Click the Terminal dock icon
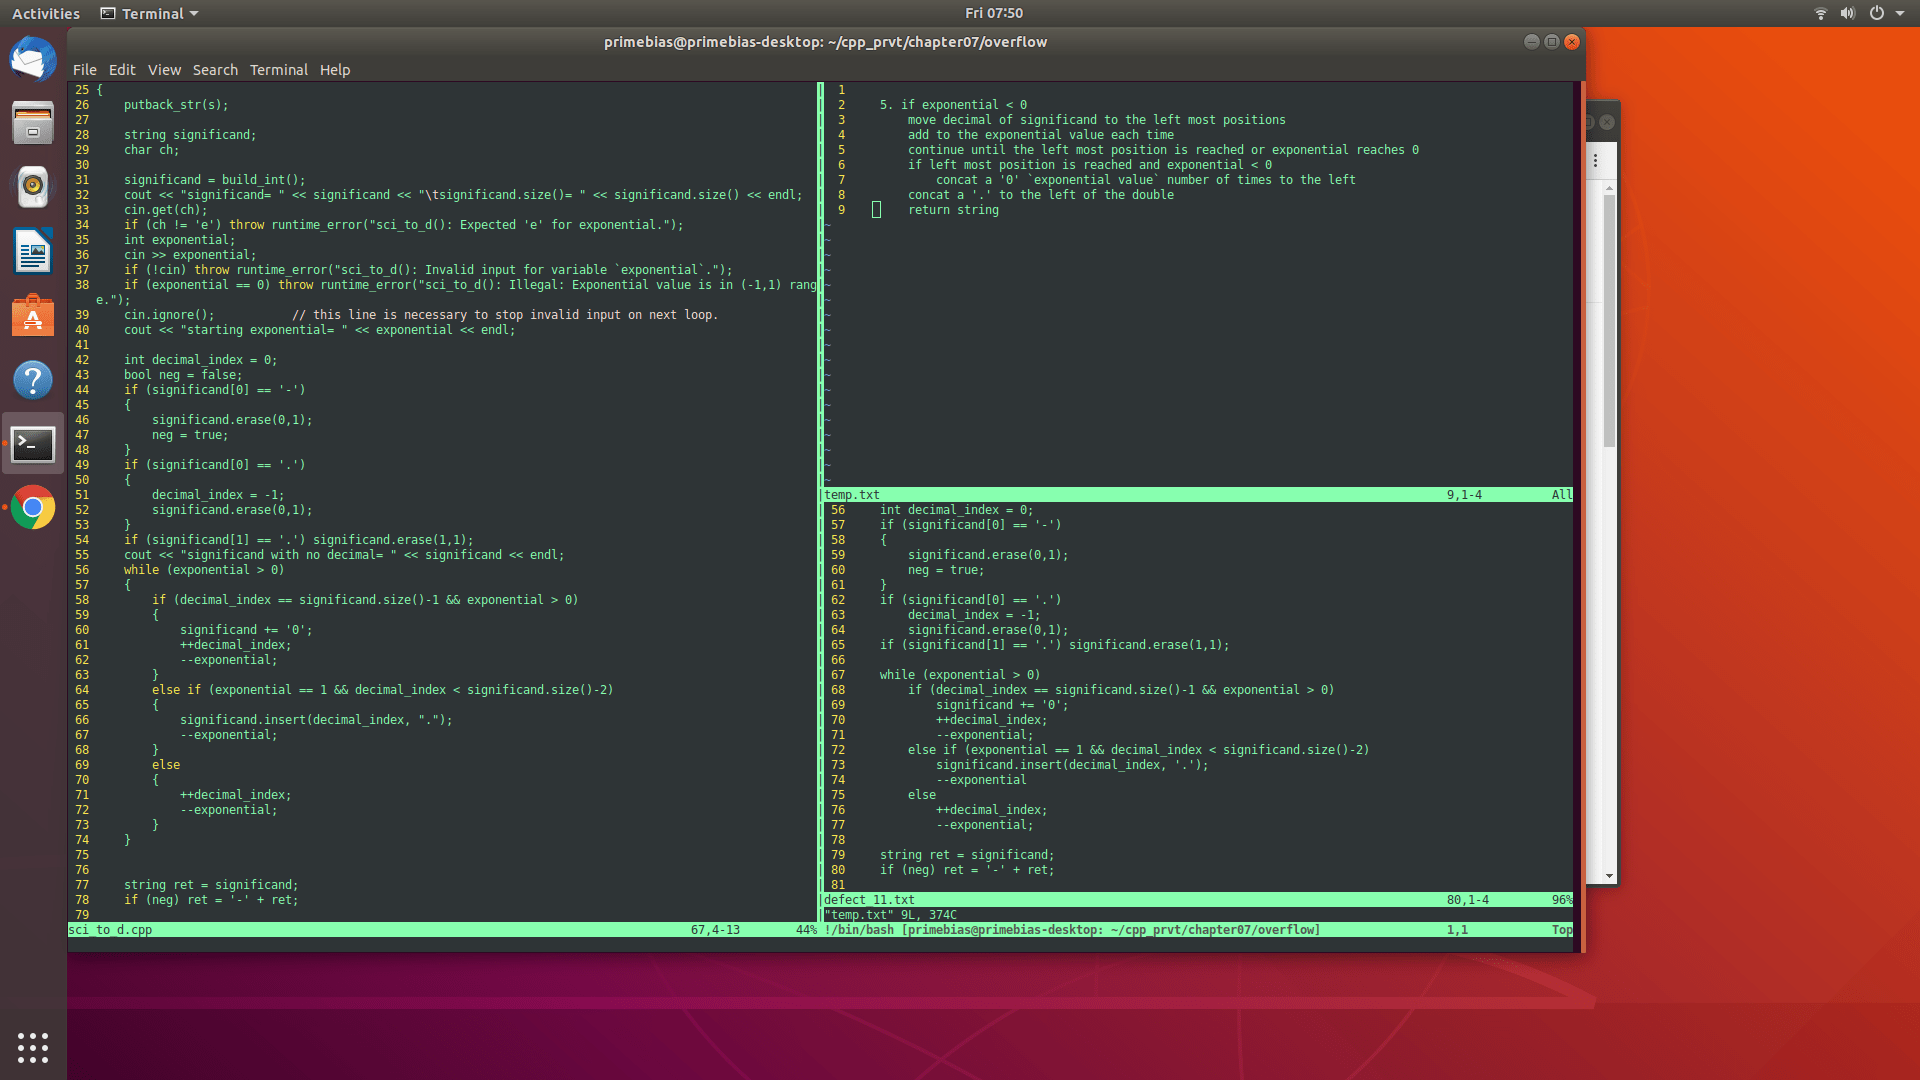Image resolution: width=1920 pixels, height=1080 pixels. coord(33,444)
